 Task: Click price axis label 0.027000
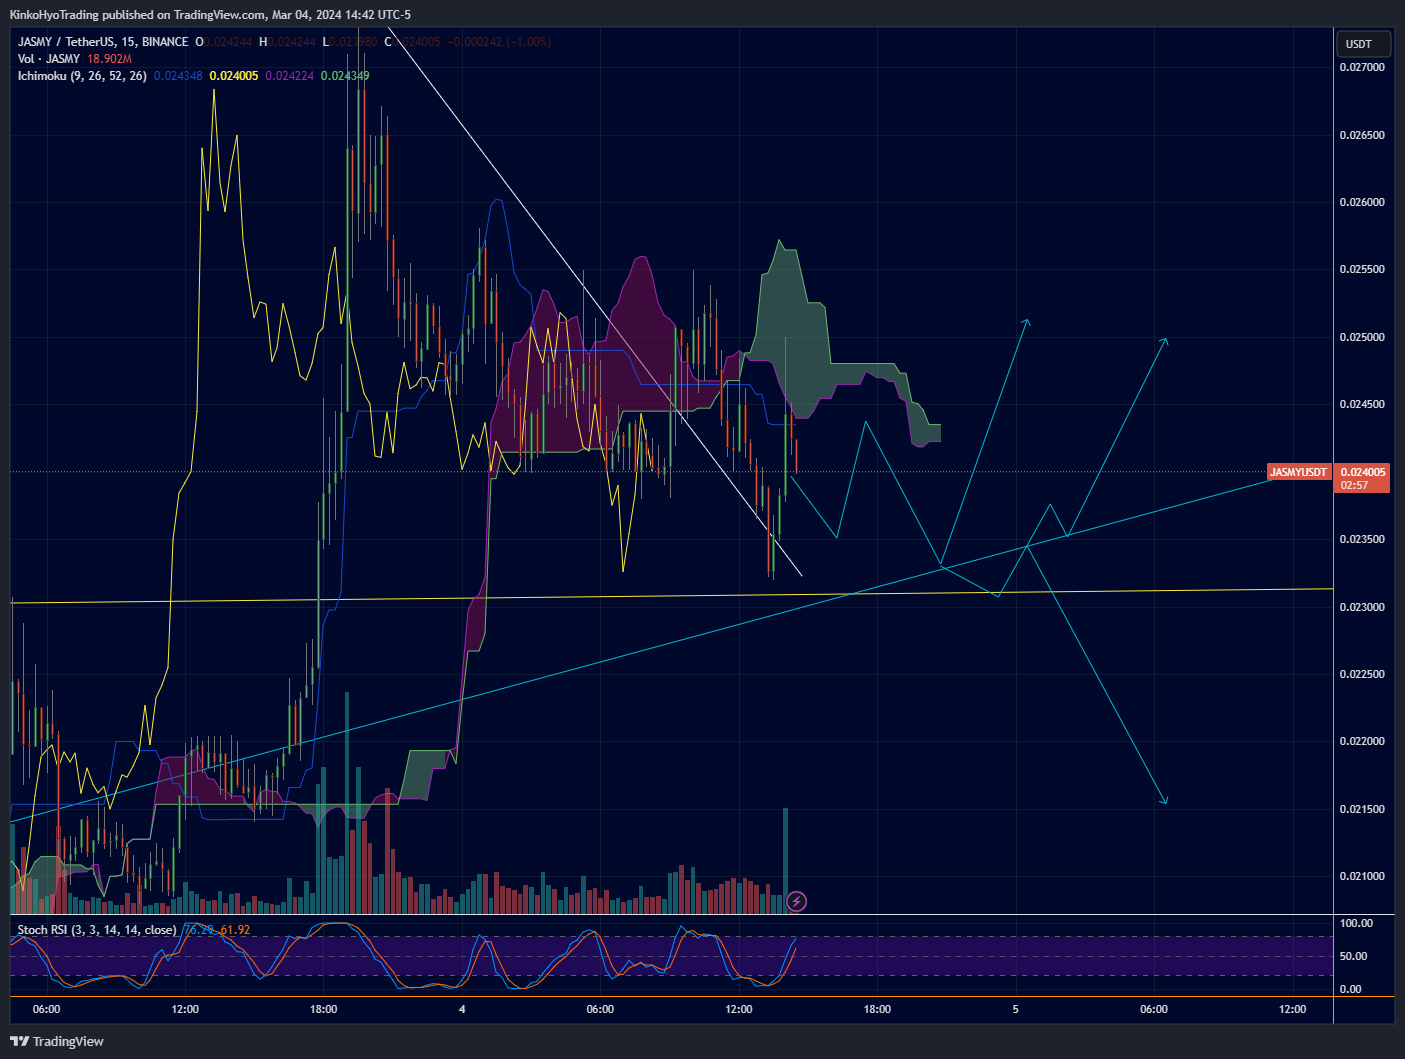coord(1362,67)
